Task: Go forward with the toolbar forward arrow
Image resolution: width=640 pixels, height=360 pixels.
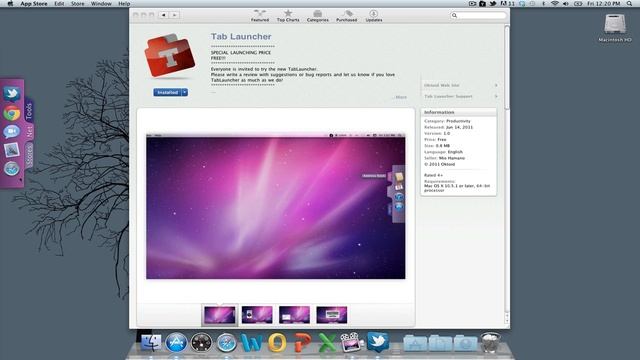Action: click(x=174, y=15)
